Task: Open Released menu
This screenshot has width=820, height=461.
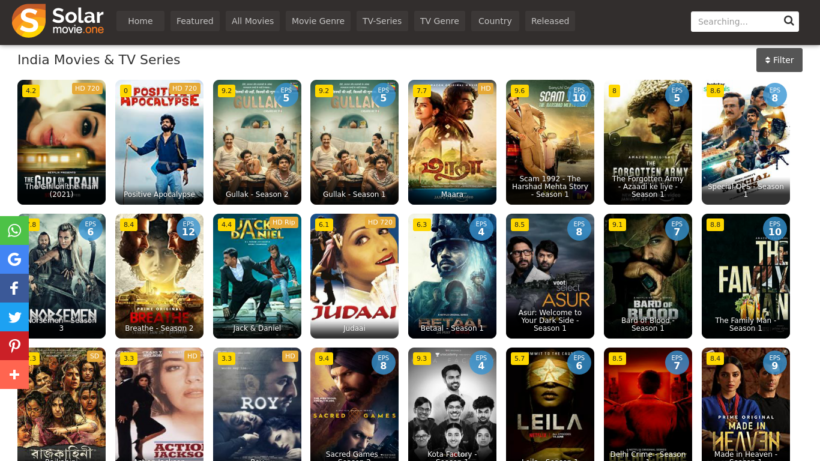Action: coord(550,21)
